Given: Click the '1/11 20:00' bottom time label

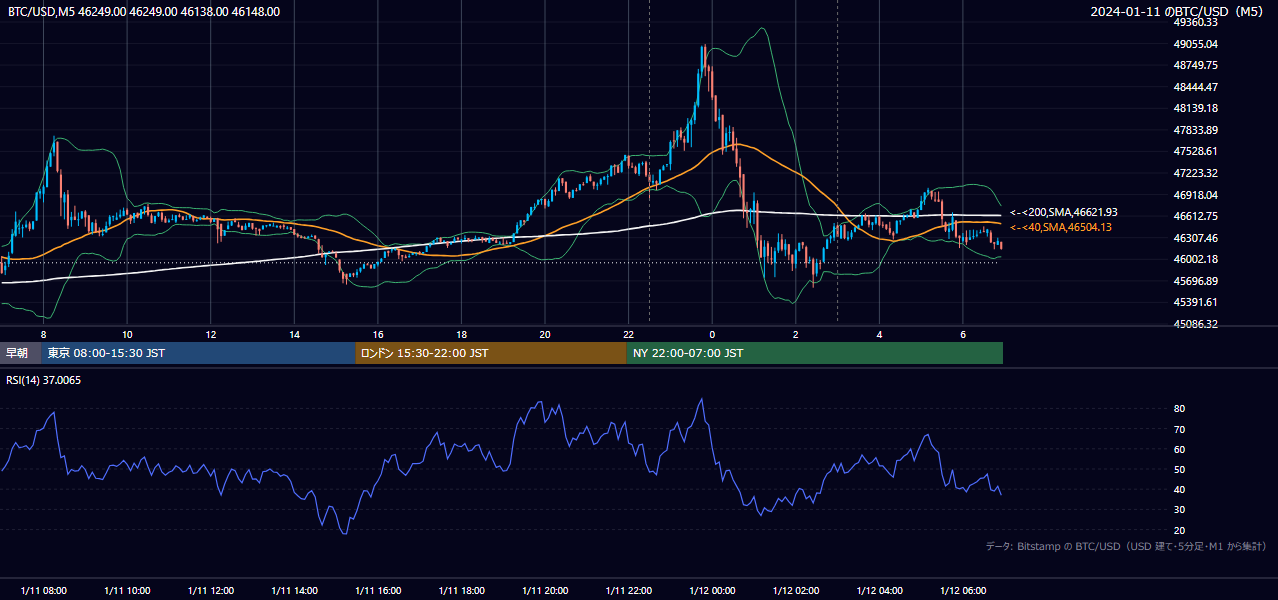Looking at the screenshot, I should (545, 591).
